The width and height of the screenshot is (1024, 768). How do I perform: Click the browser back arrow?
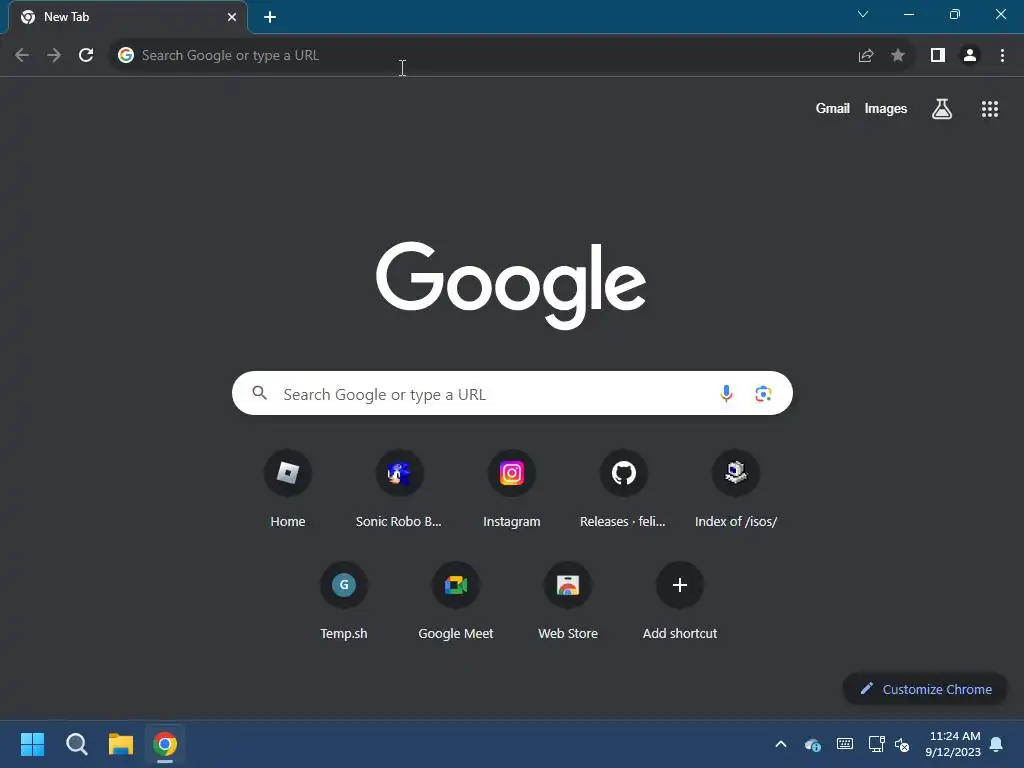pyautogui.click(x=22, y=55)
